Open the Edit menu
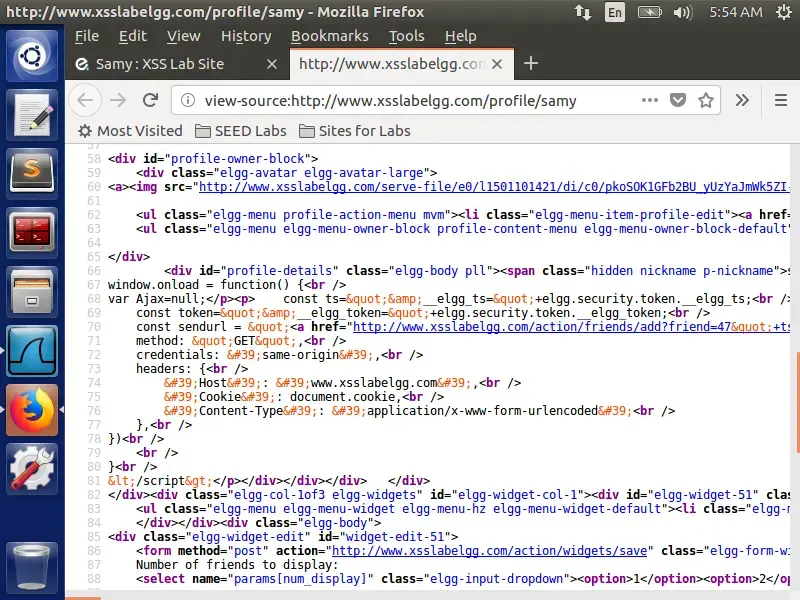 coord(133,36)
